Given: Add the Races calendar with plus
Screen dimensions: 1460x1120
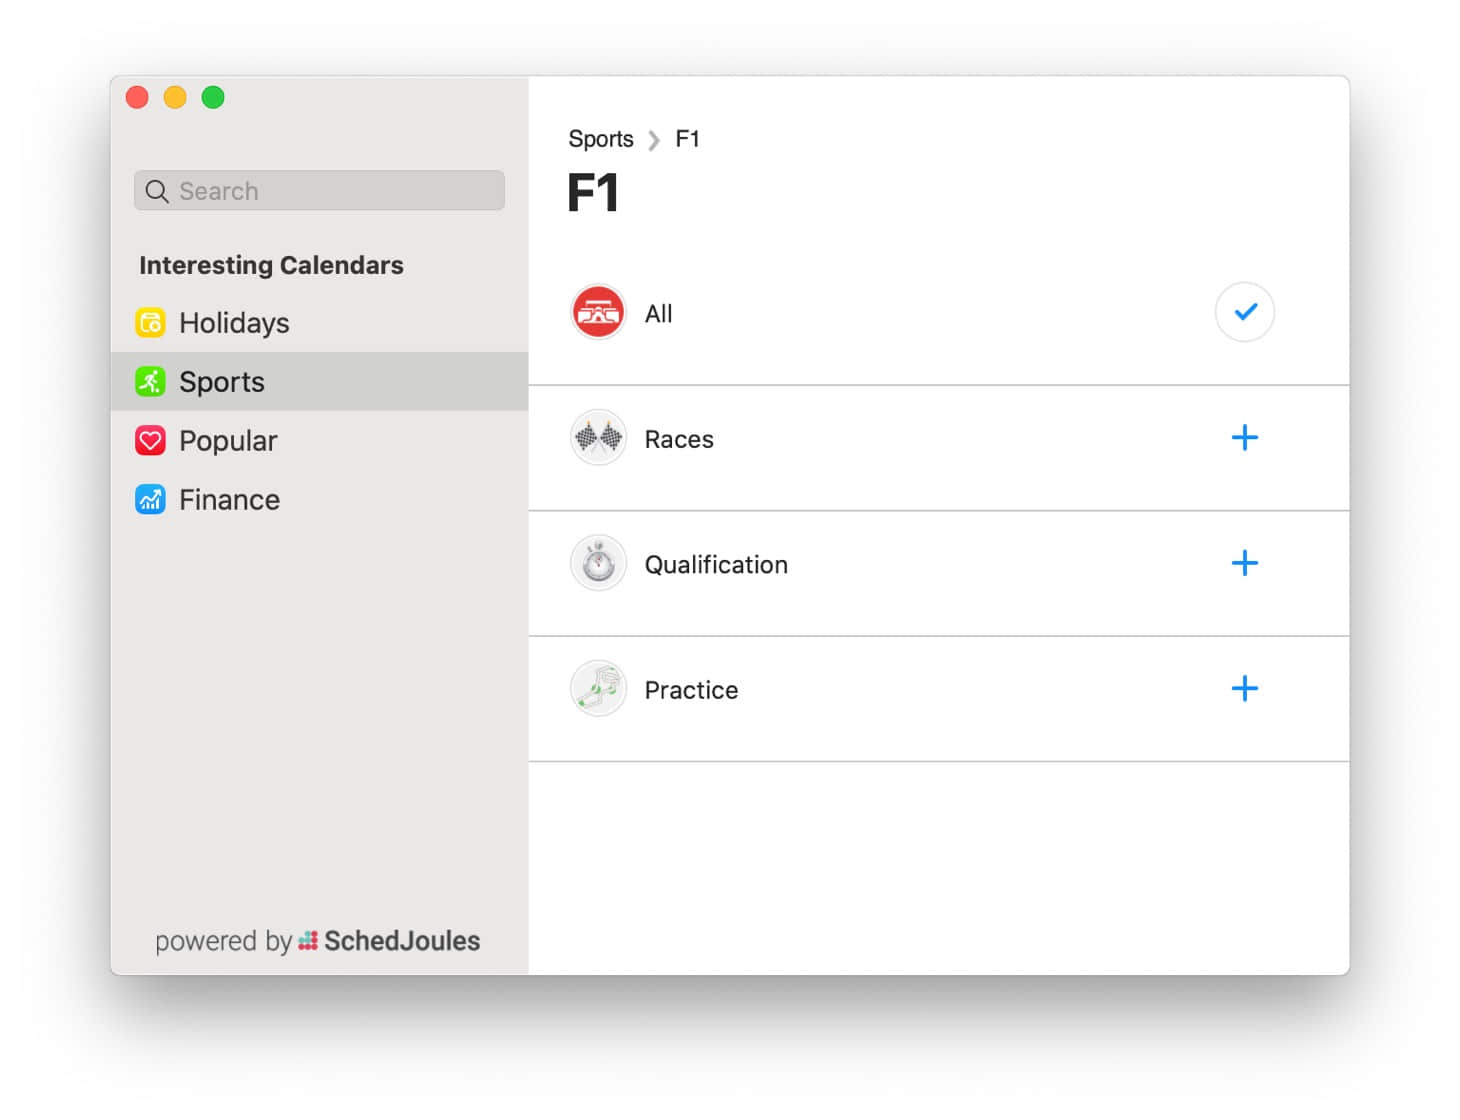Looking at the screenshot, I should point(1244,438).
